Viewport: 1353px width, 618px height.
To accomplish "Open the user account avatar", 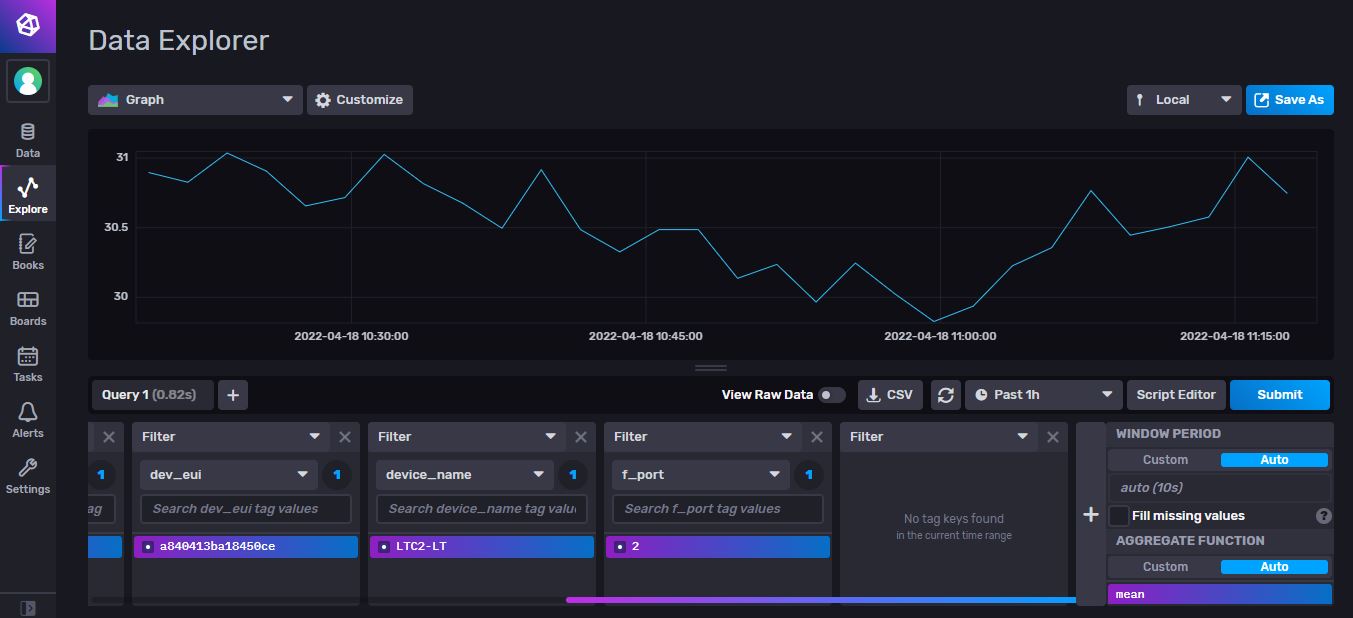I will tap(28, 81).
